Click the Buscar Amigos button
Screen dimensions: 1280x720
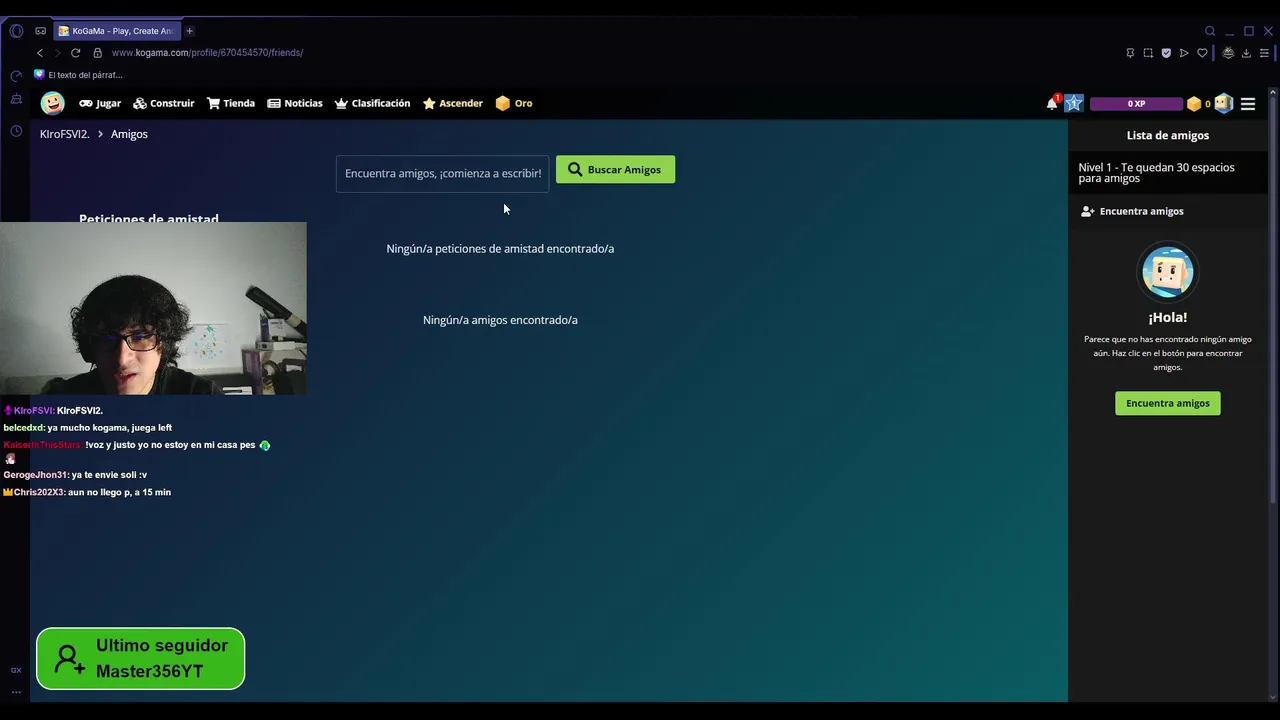click(x=615, y=170)
